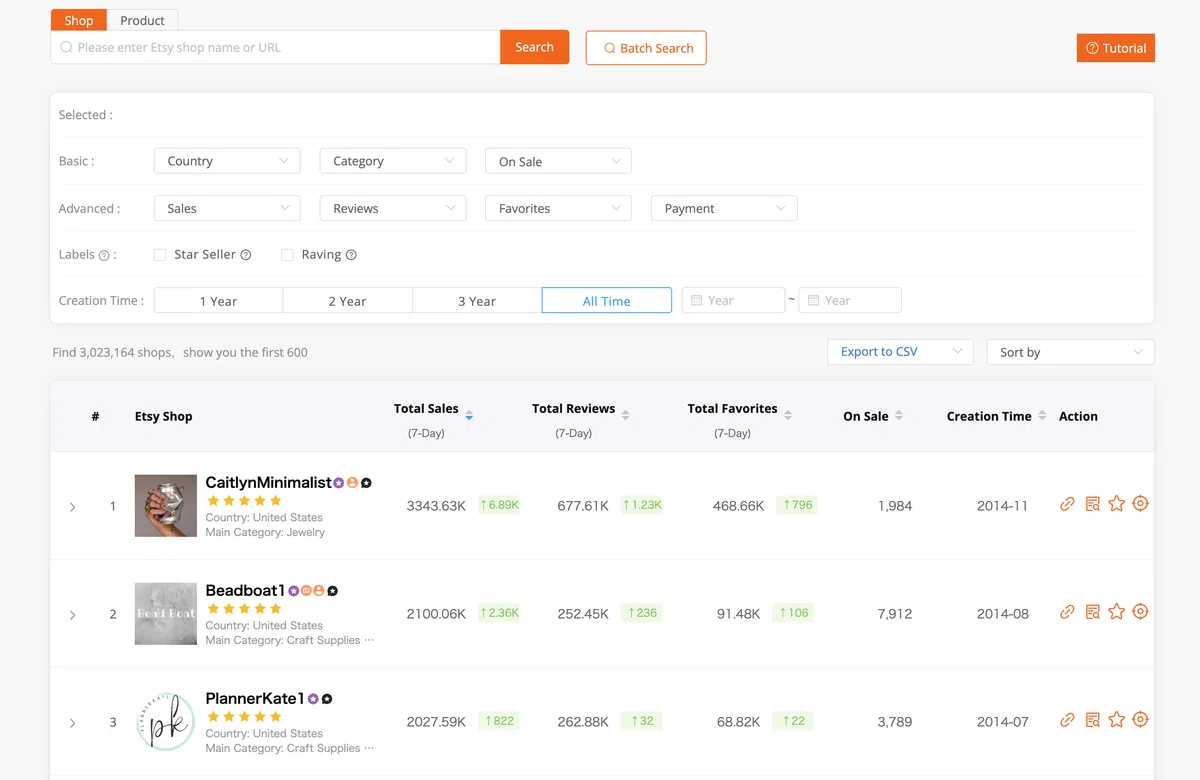The image size is (1200, 780).
Task: Click the purple Star Seller badge on Beadboat1
Action: [x=294, y=591]
